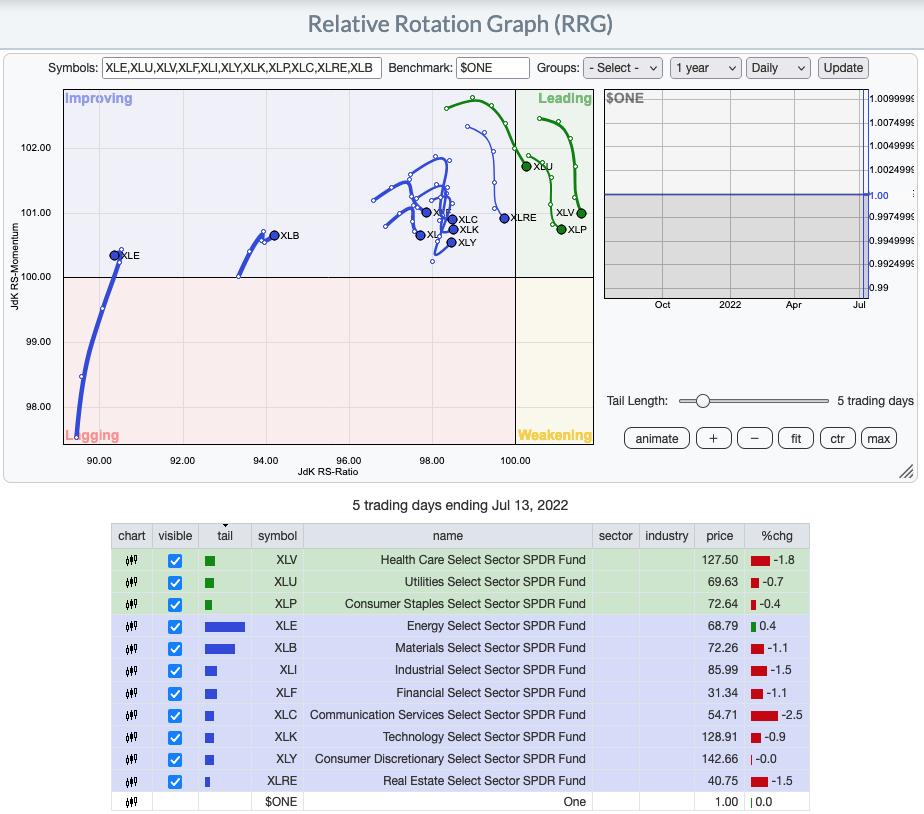Click the XLB blue tail color bar
The height and width of the screenshot is (814, 924).
219,649
